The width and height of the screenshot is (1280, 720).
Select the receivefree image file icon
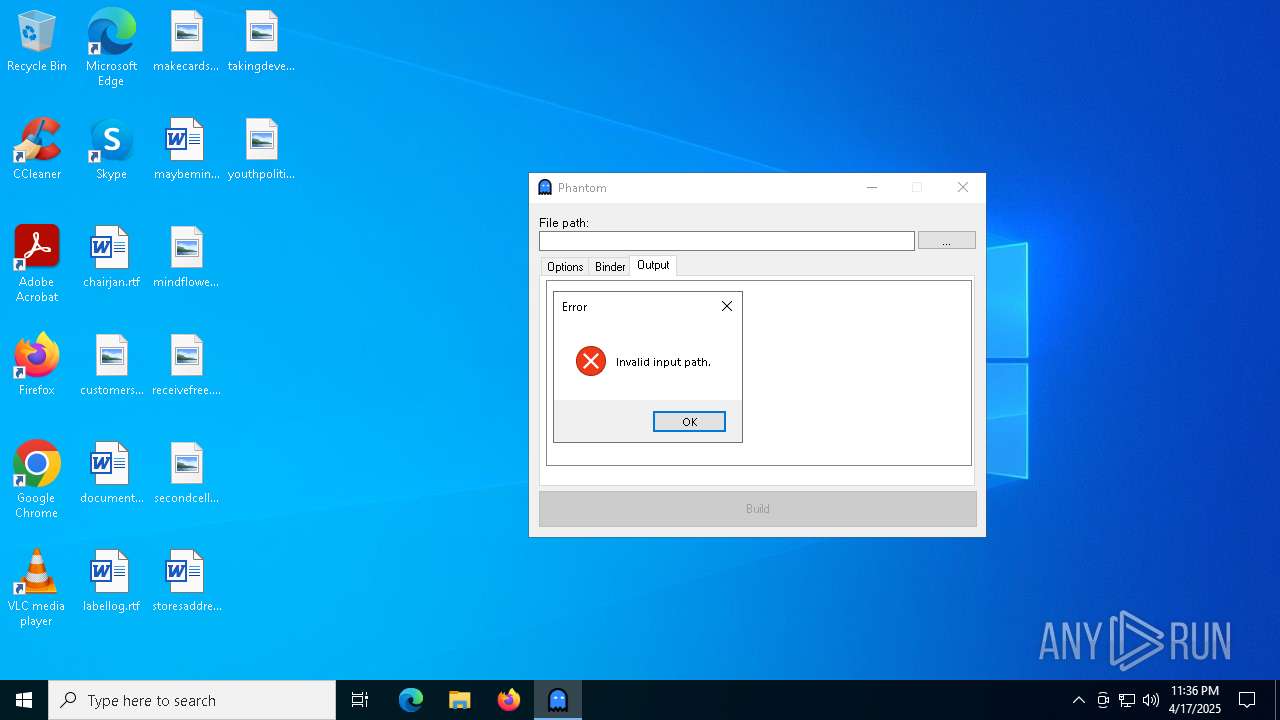(x=186, y=366)
